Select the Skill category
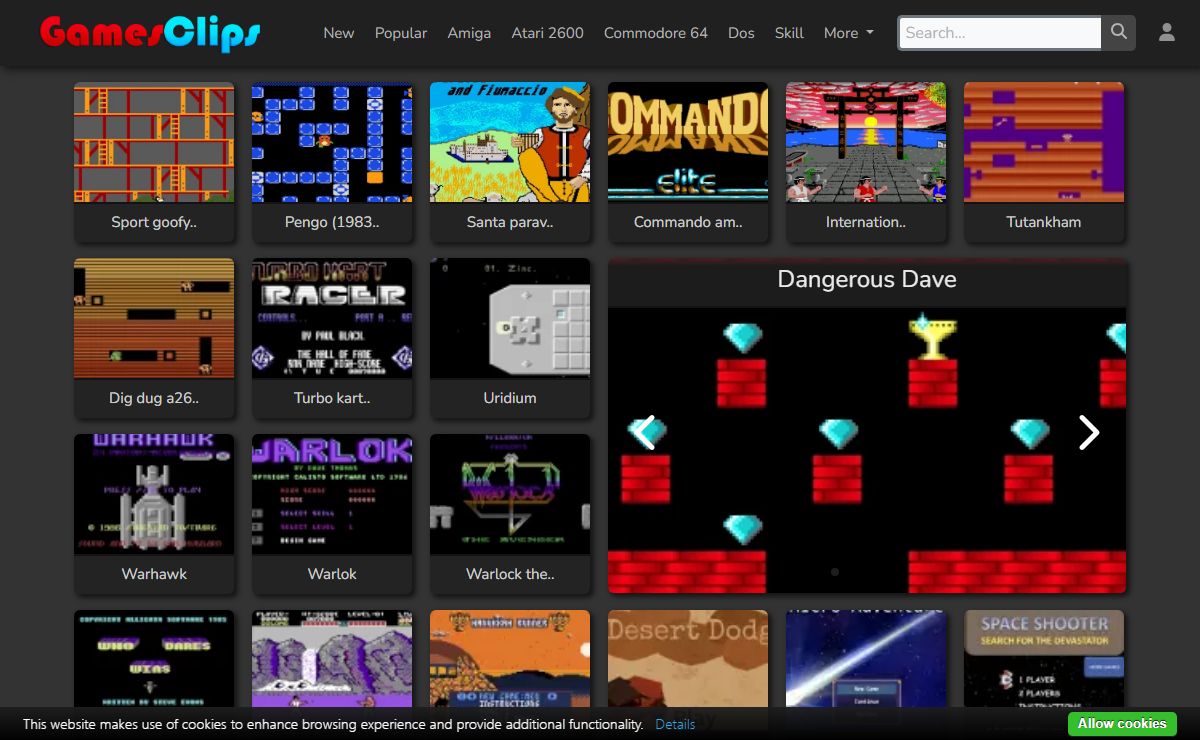 [x=789, y=33]
